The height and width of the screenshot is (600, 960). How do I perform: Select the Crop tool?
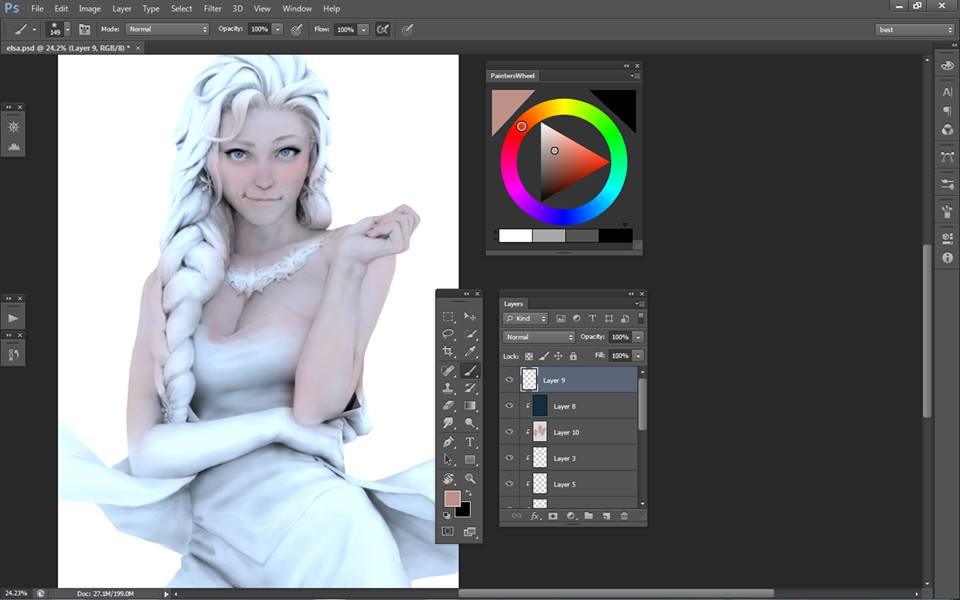tap(448, 352)
